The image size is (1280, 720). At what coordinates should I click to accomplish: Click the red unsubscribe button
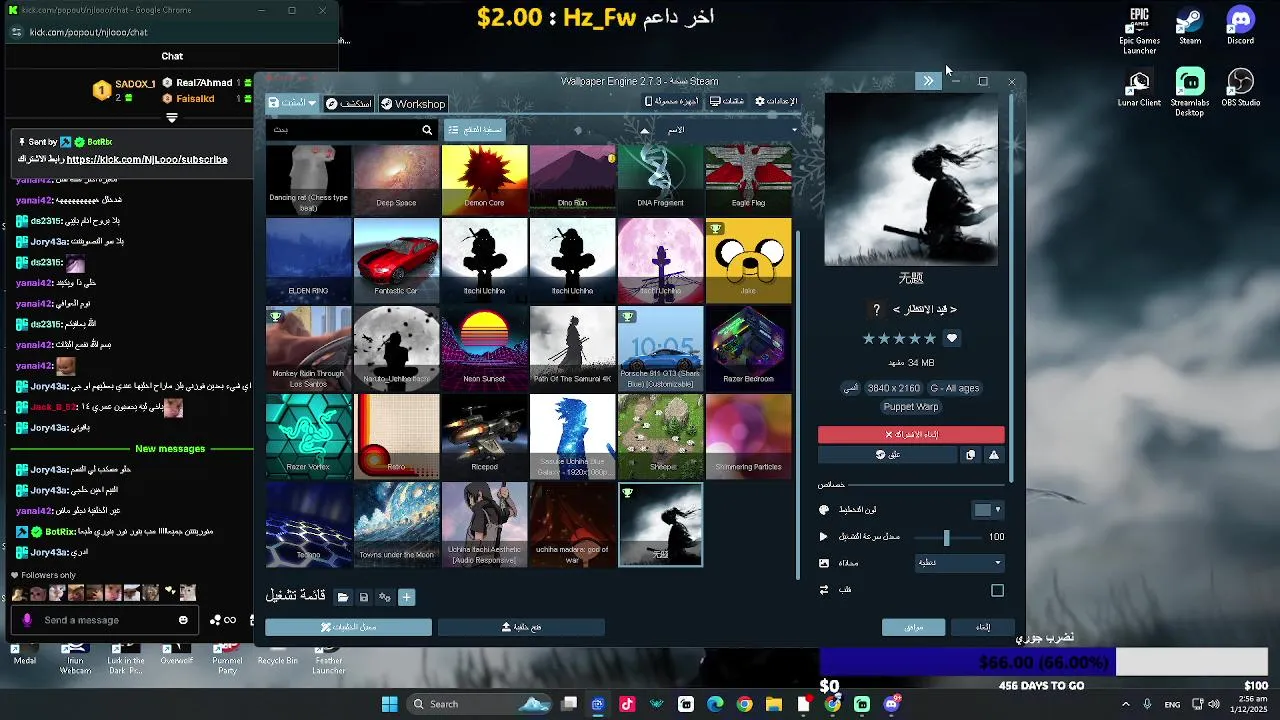coord(911,434)
